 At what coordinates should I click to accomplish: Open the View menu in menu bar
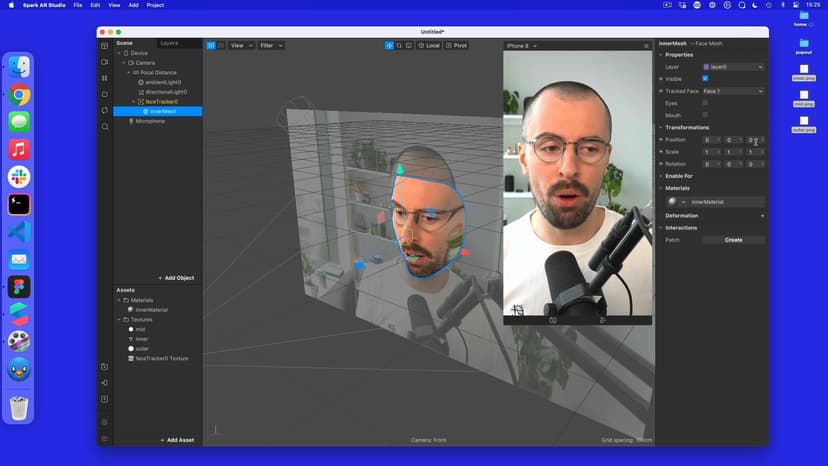coord(114,5)
